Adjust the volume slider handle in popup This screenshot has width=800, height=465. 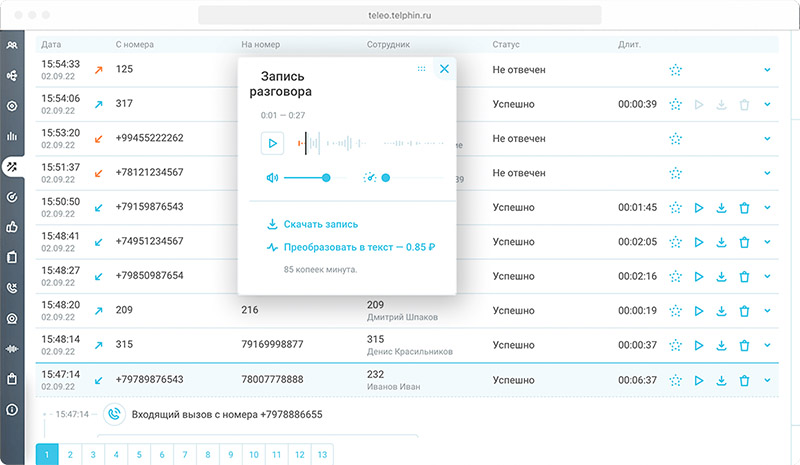coord(326,178)
